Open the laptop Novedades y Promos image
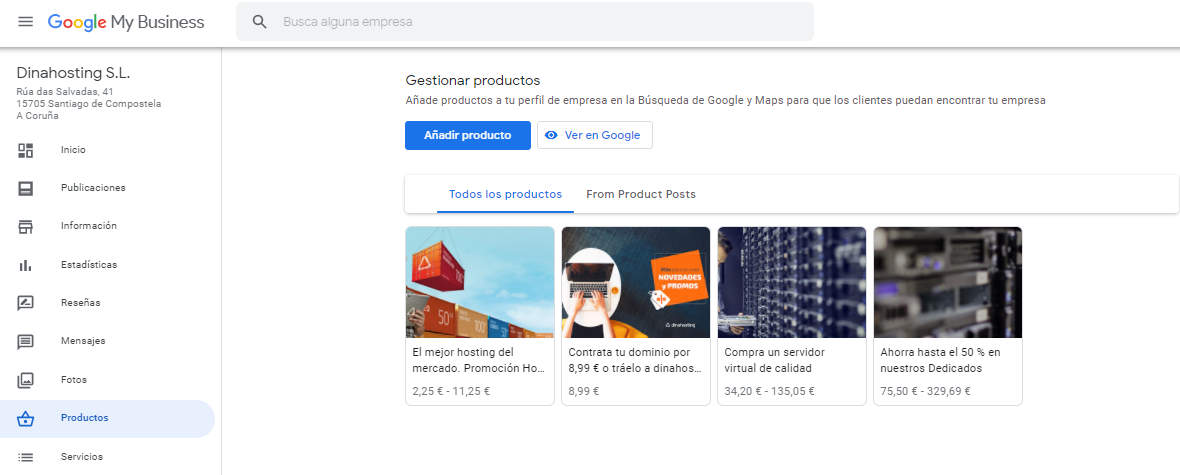The image size is (1180, 475). (x=636, y=282)
